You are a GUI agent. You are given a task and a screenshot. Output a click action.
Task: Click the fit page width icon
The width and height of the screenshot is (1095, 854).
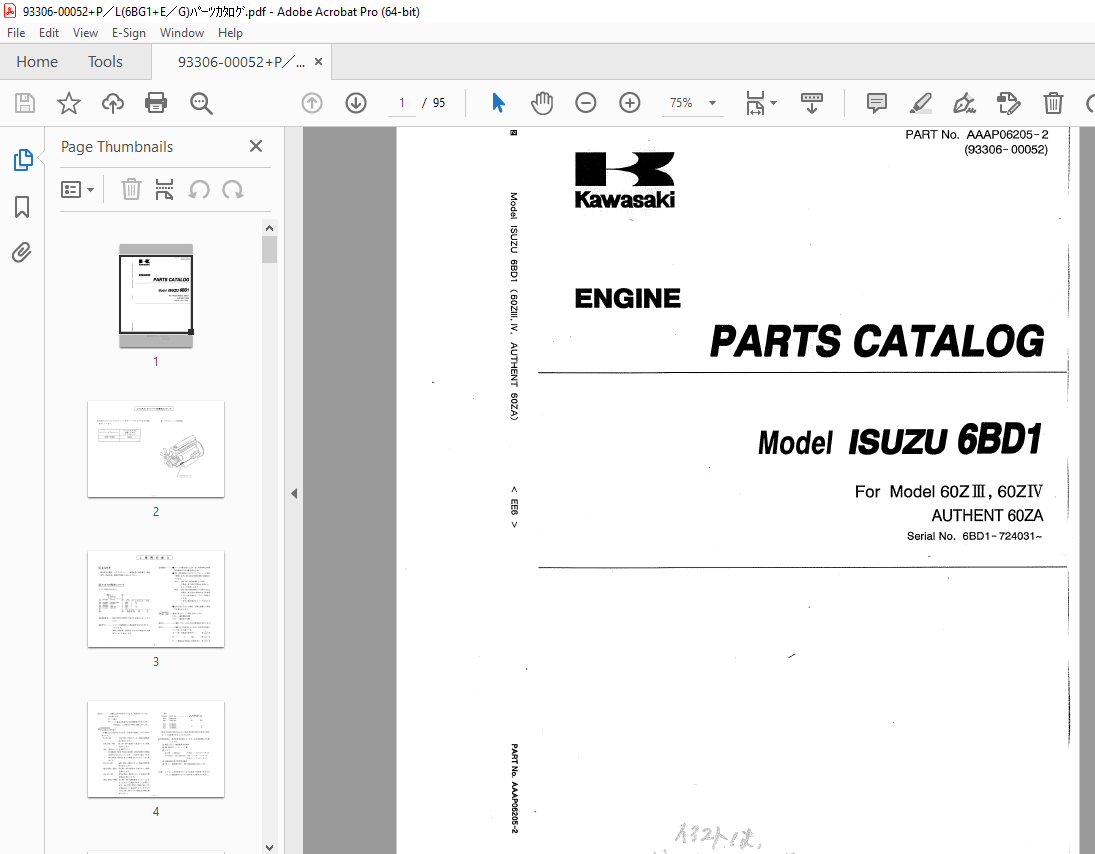(756, 103)
